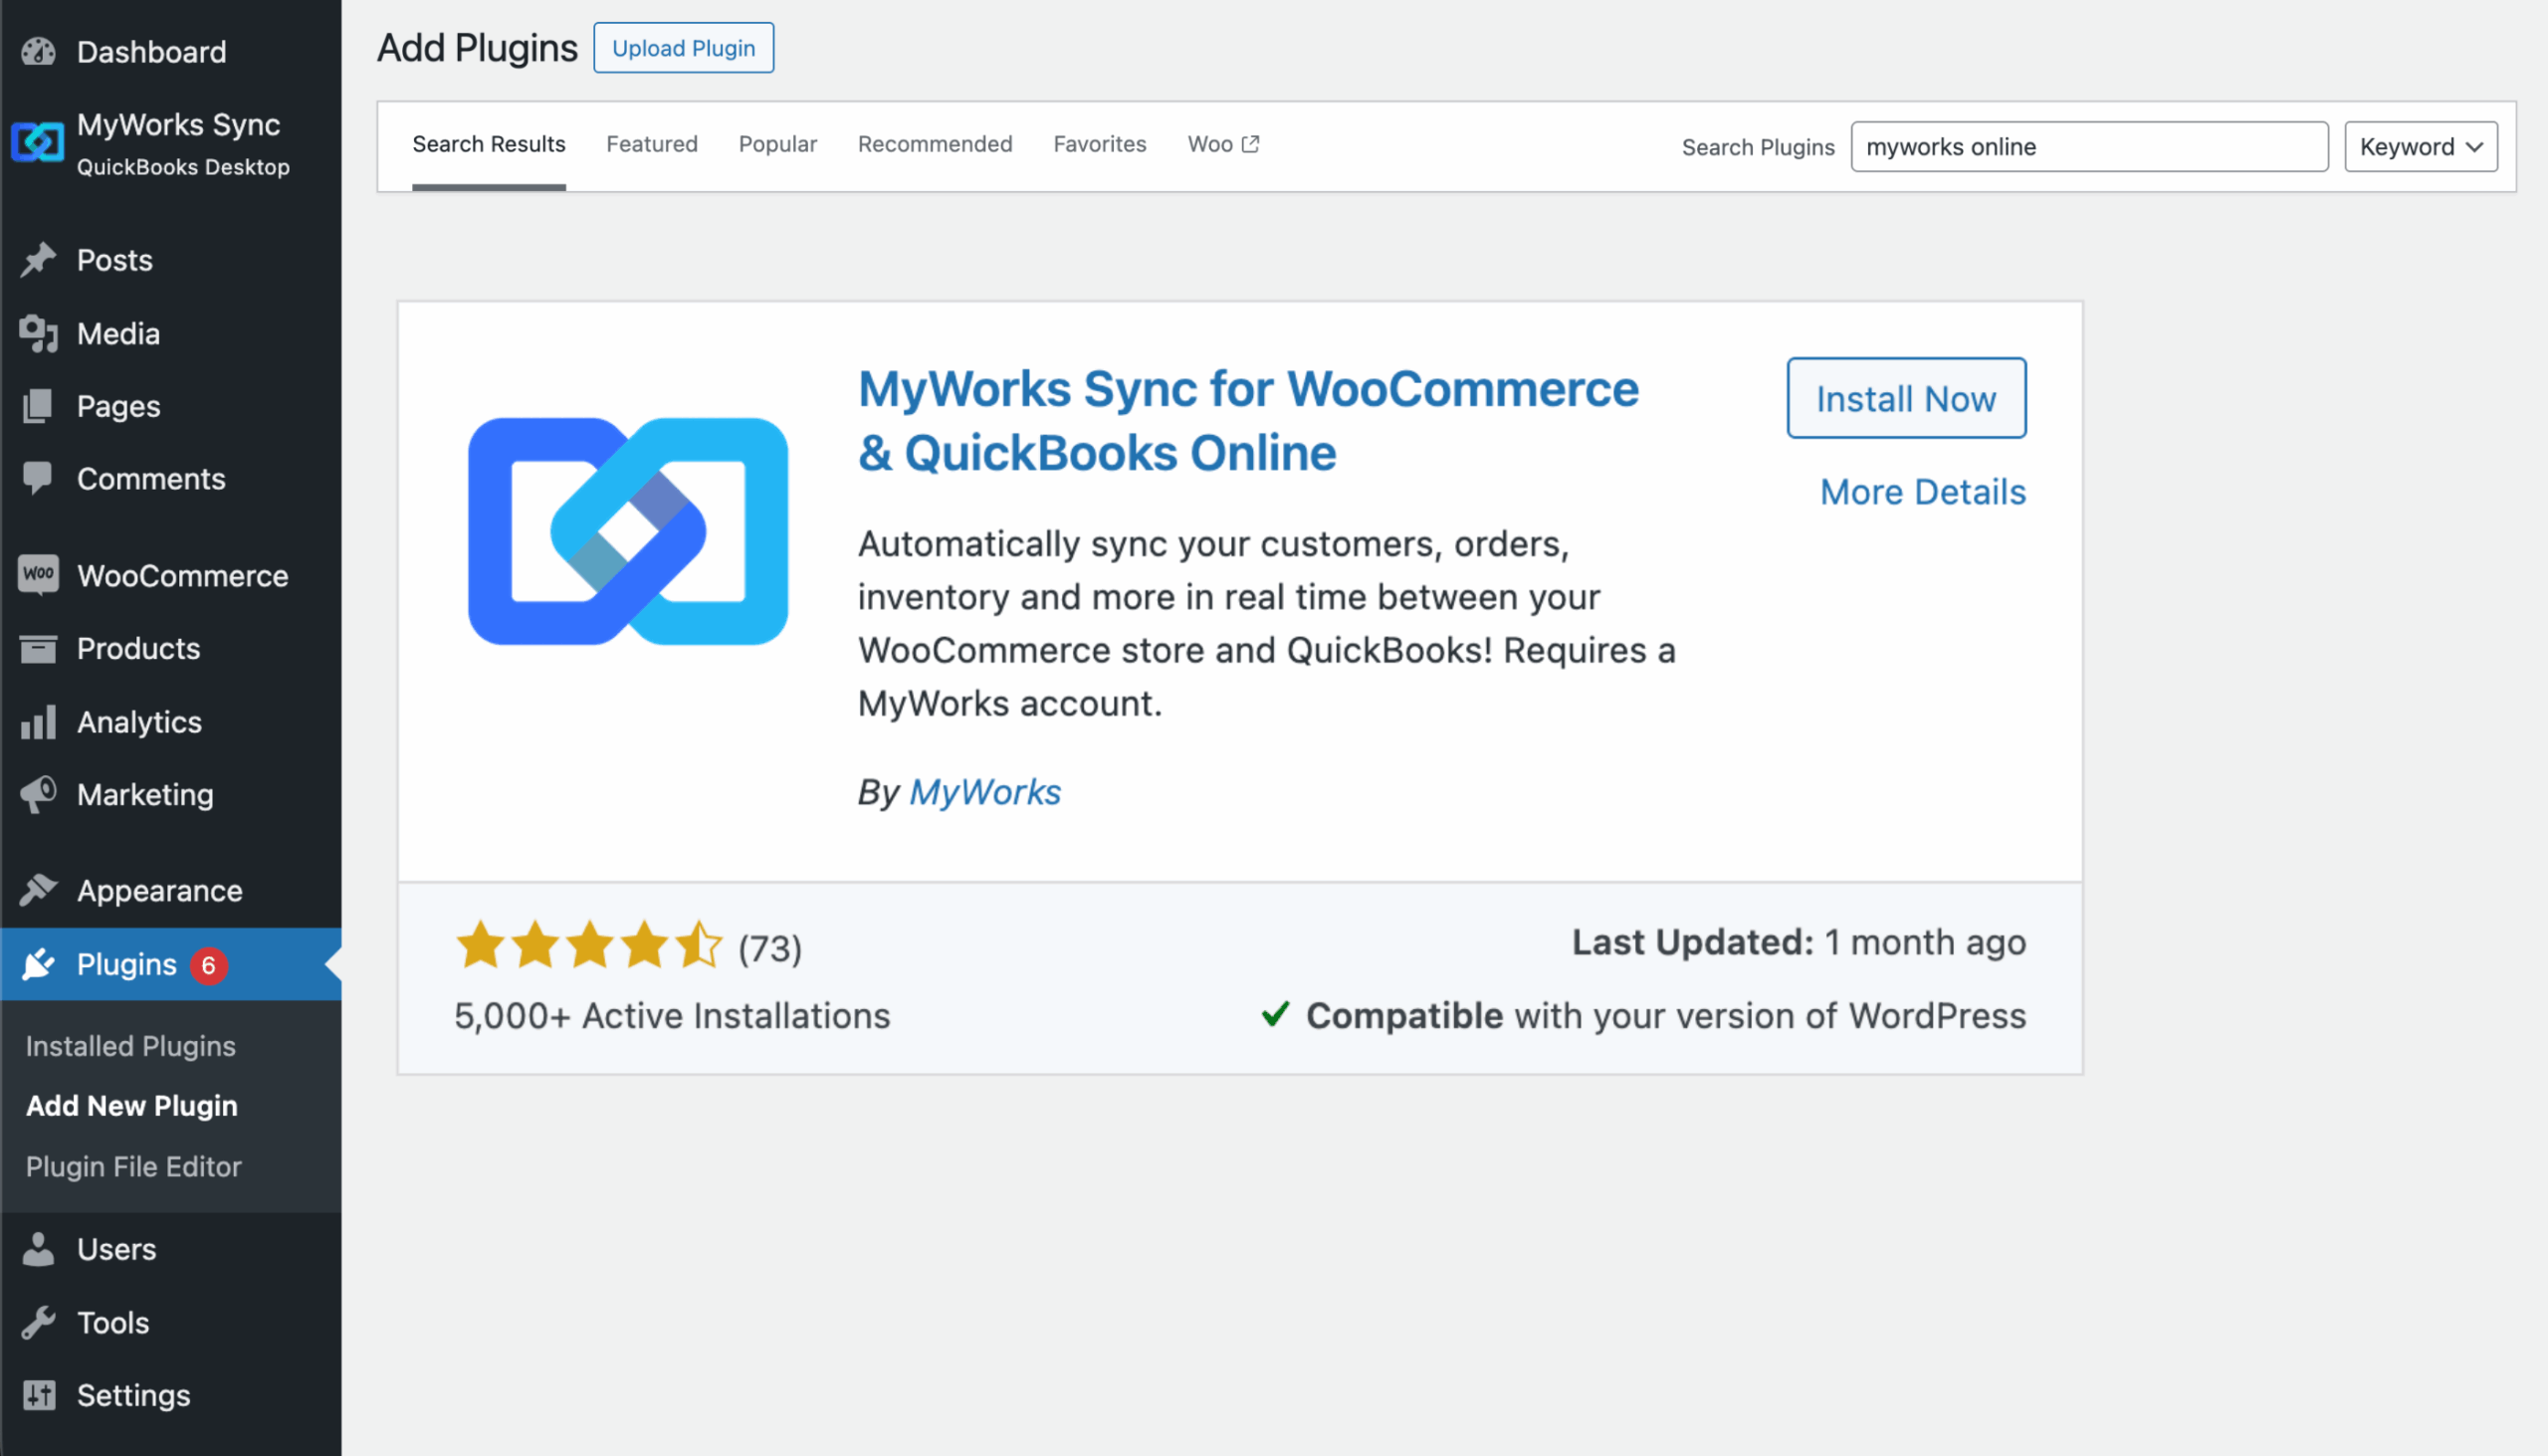
Task: Open Media library via its sidebar icon
Action: click(38, 333)
